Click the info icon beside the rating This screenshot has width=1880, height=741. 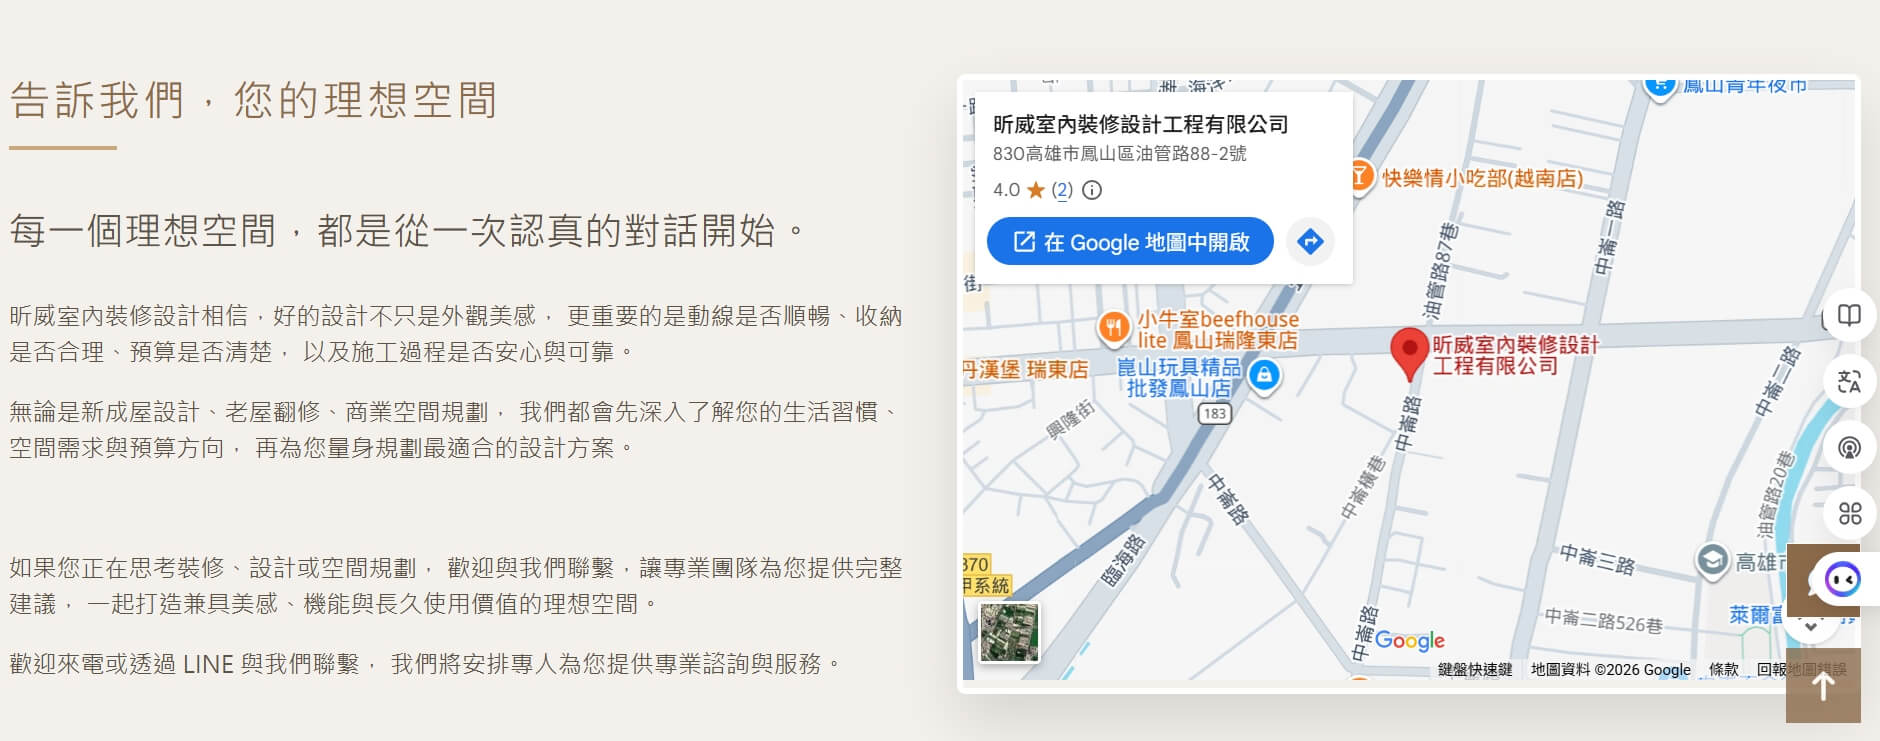[x=1092, y=190]
